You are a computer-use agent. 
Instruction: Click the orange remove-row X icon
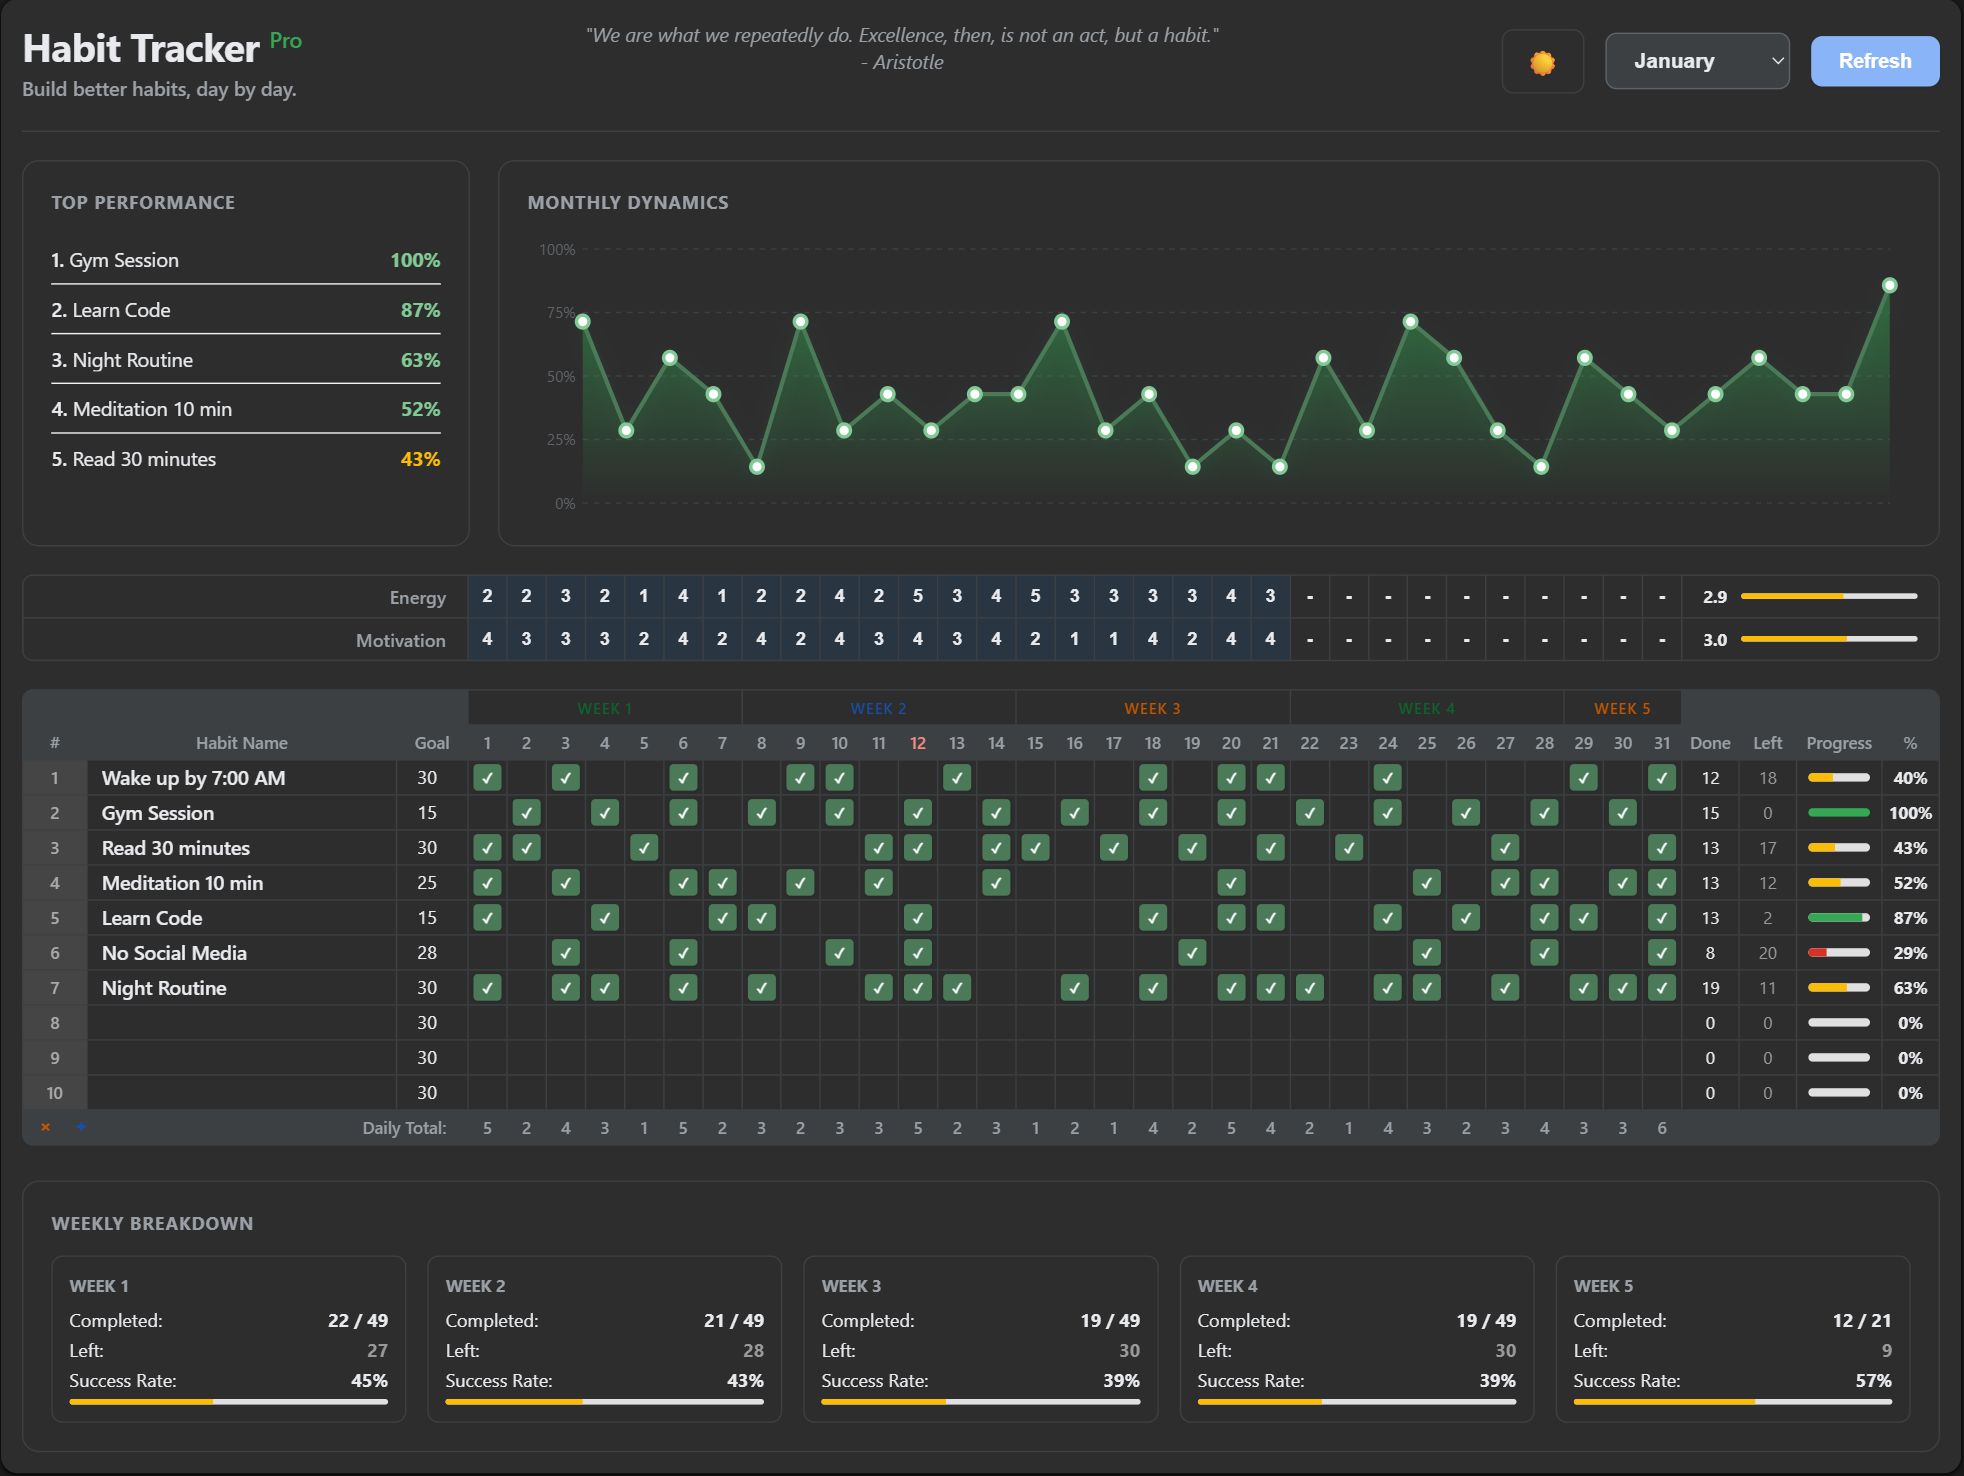click(x=45, y=1127)
